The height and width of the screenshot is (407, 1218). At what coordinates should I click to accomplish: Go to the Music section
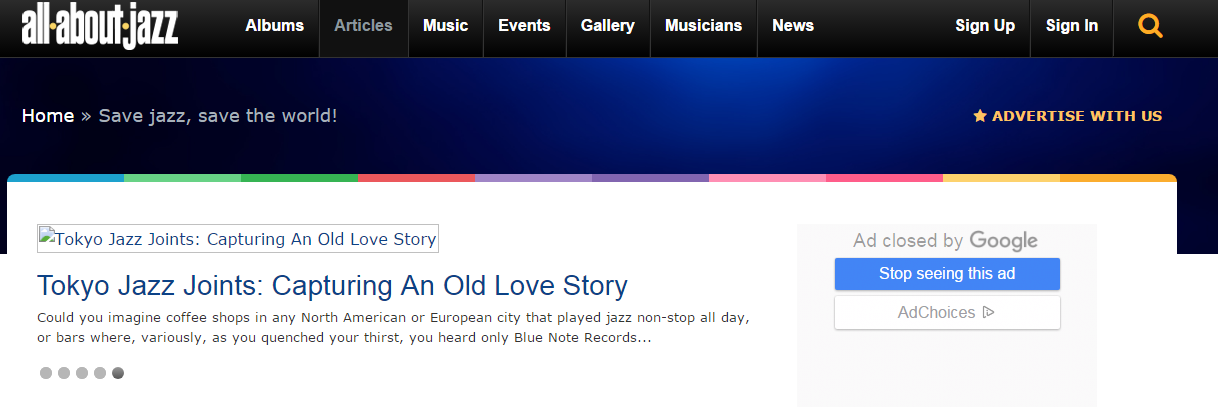(445, 26)
